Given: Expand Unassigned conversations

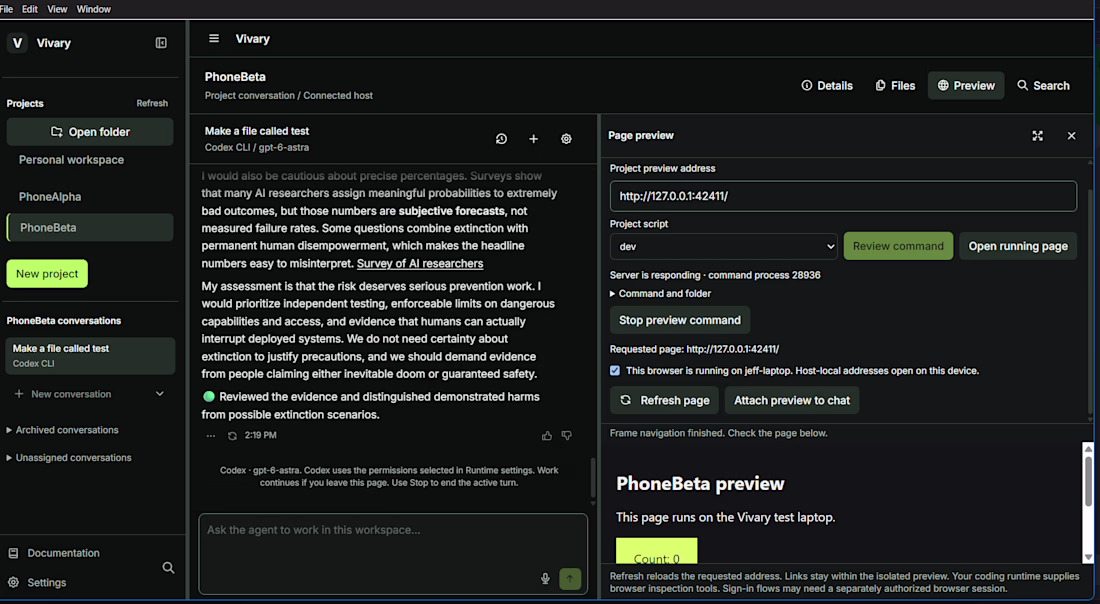Looking at the screenshot, I should [x=69, y=457].
